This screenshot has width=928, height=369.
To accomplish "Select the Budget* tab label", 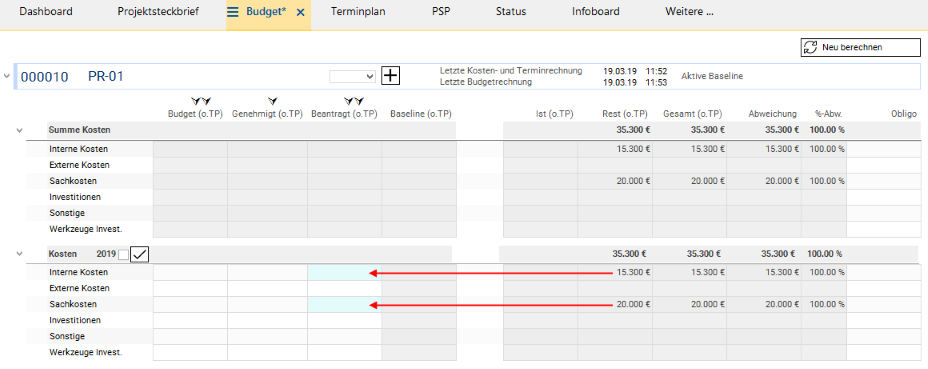I will tap(266, 12).
